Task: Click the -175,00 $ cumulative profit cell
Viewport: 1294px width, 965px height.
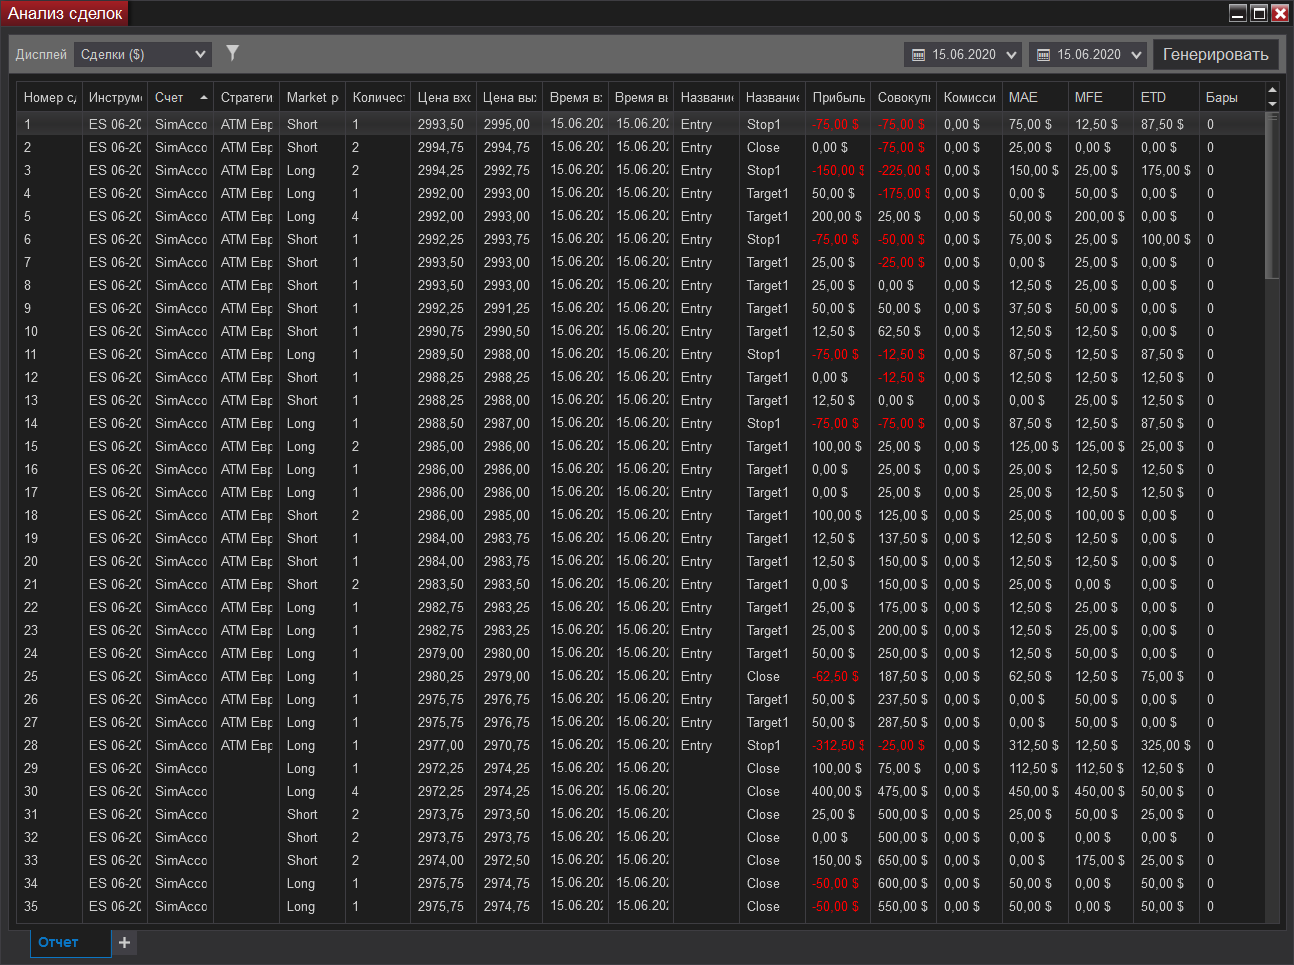Action: coord(904,193)
